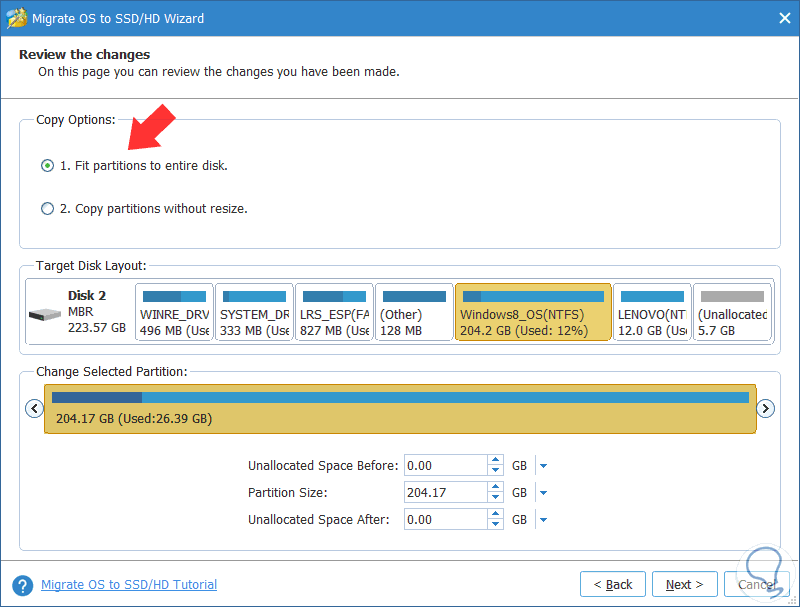Click the Unallocated Space After input field
Viewport: 800px width, 607px height.
point(446,520)
